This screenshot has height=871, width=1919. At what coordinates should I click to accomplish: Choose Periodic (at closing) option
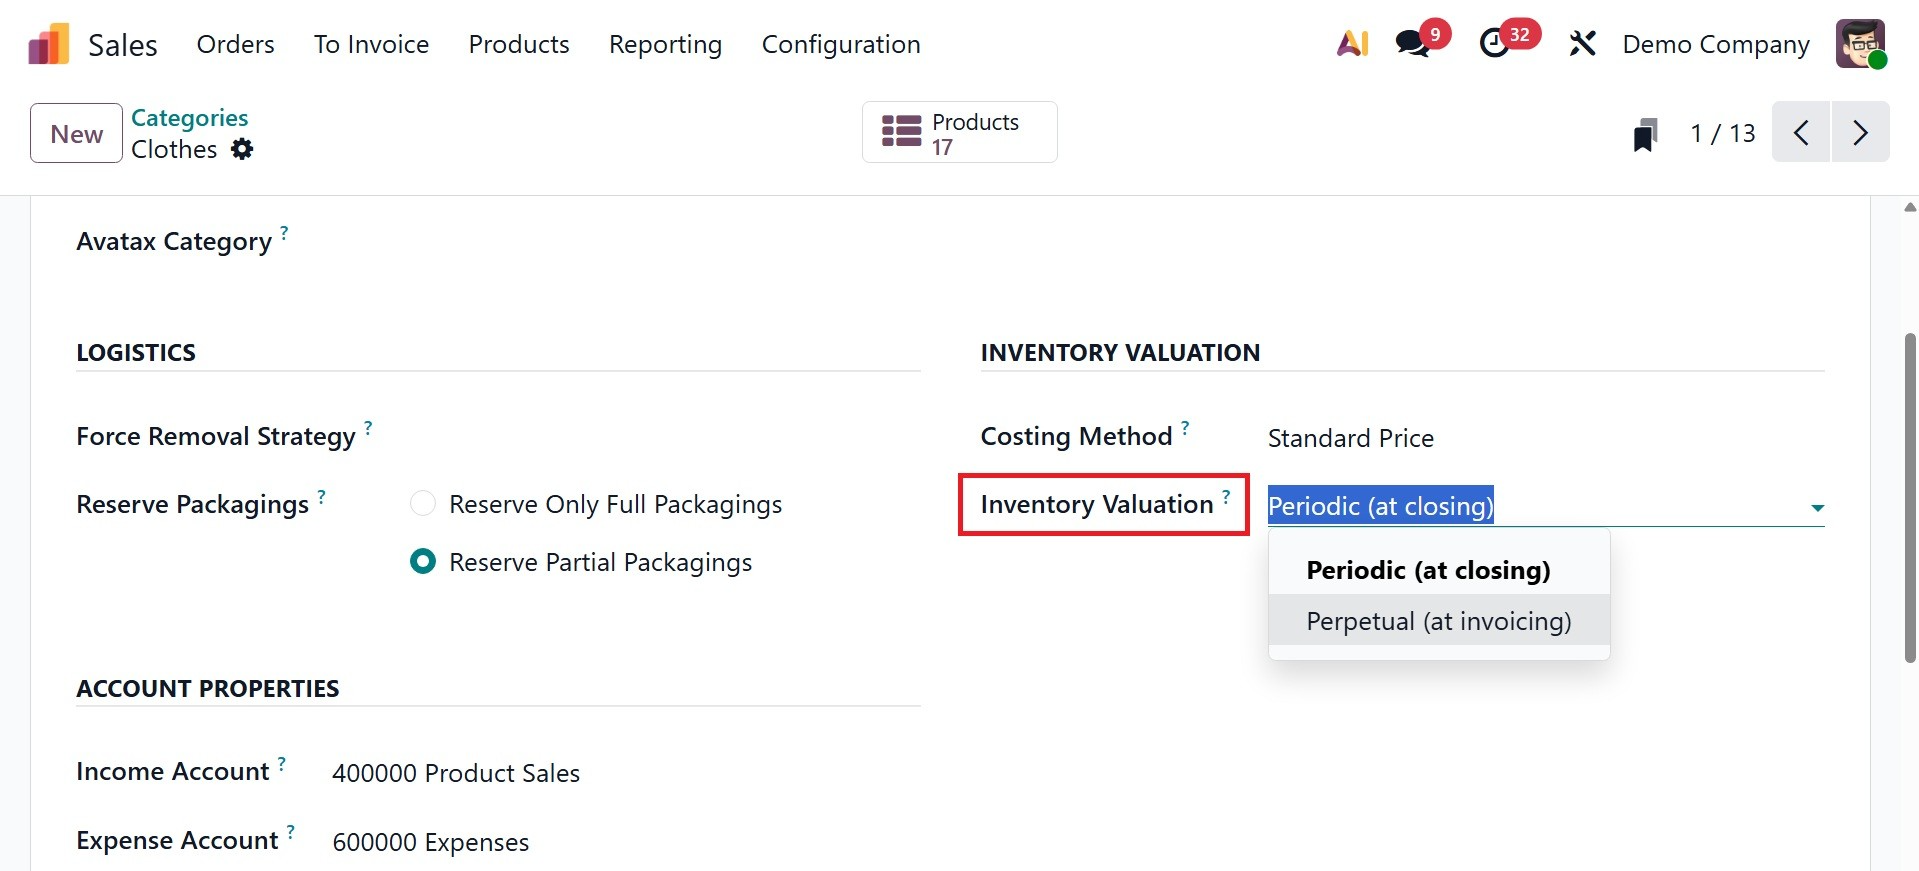[1428, 570]
